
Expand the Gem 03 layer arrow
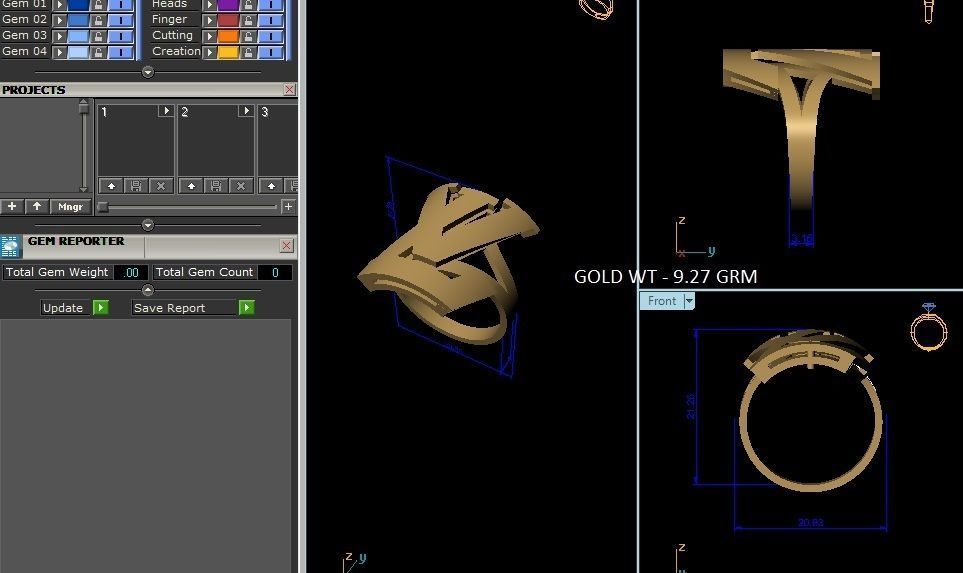pos(60,36)
